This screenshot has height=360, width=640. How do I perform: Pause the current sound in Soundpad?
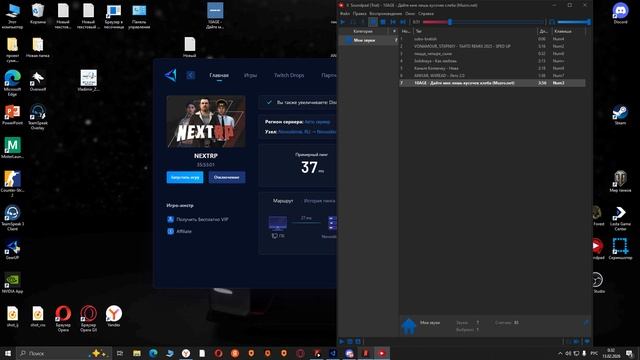tap(373, 22)
